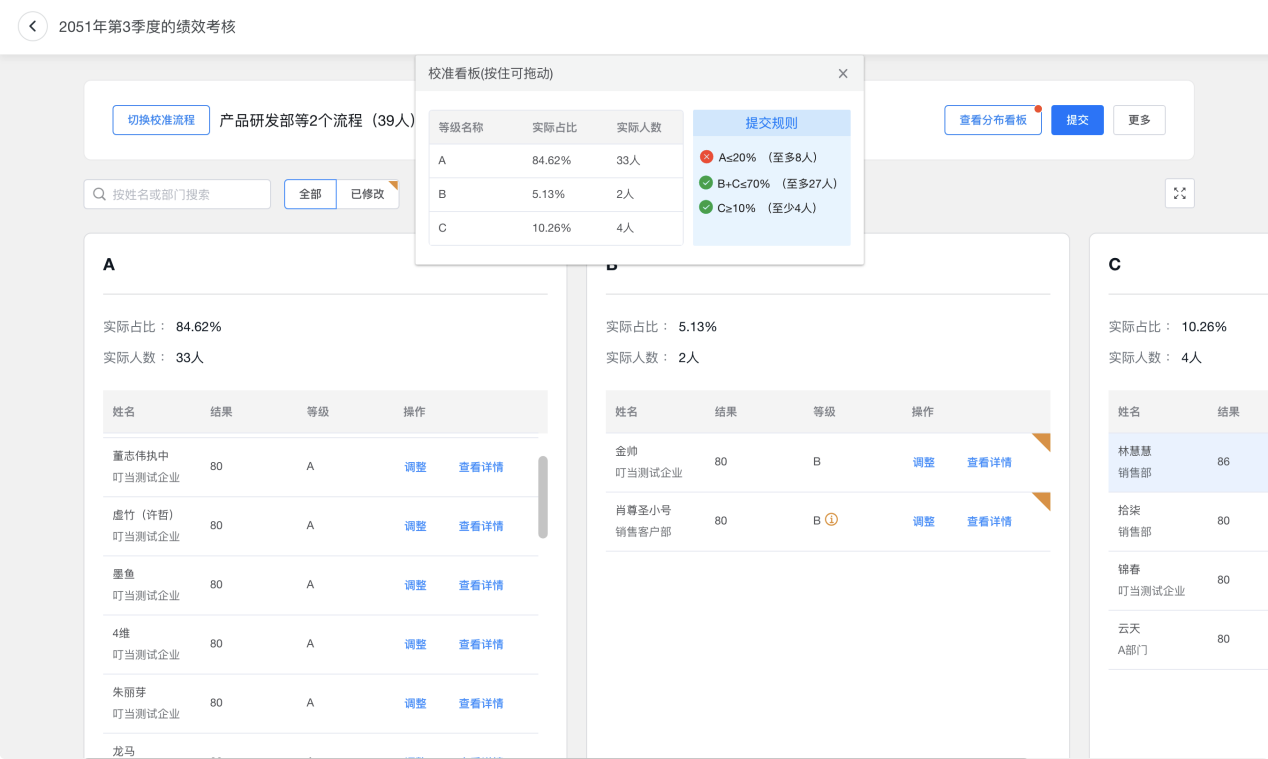The width and height of the screenshot is (1268, 759).
Task: Click the red failed icon for A≤20% rule
Action: point(706,157)
